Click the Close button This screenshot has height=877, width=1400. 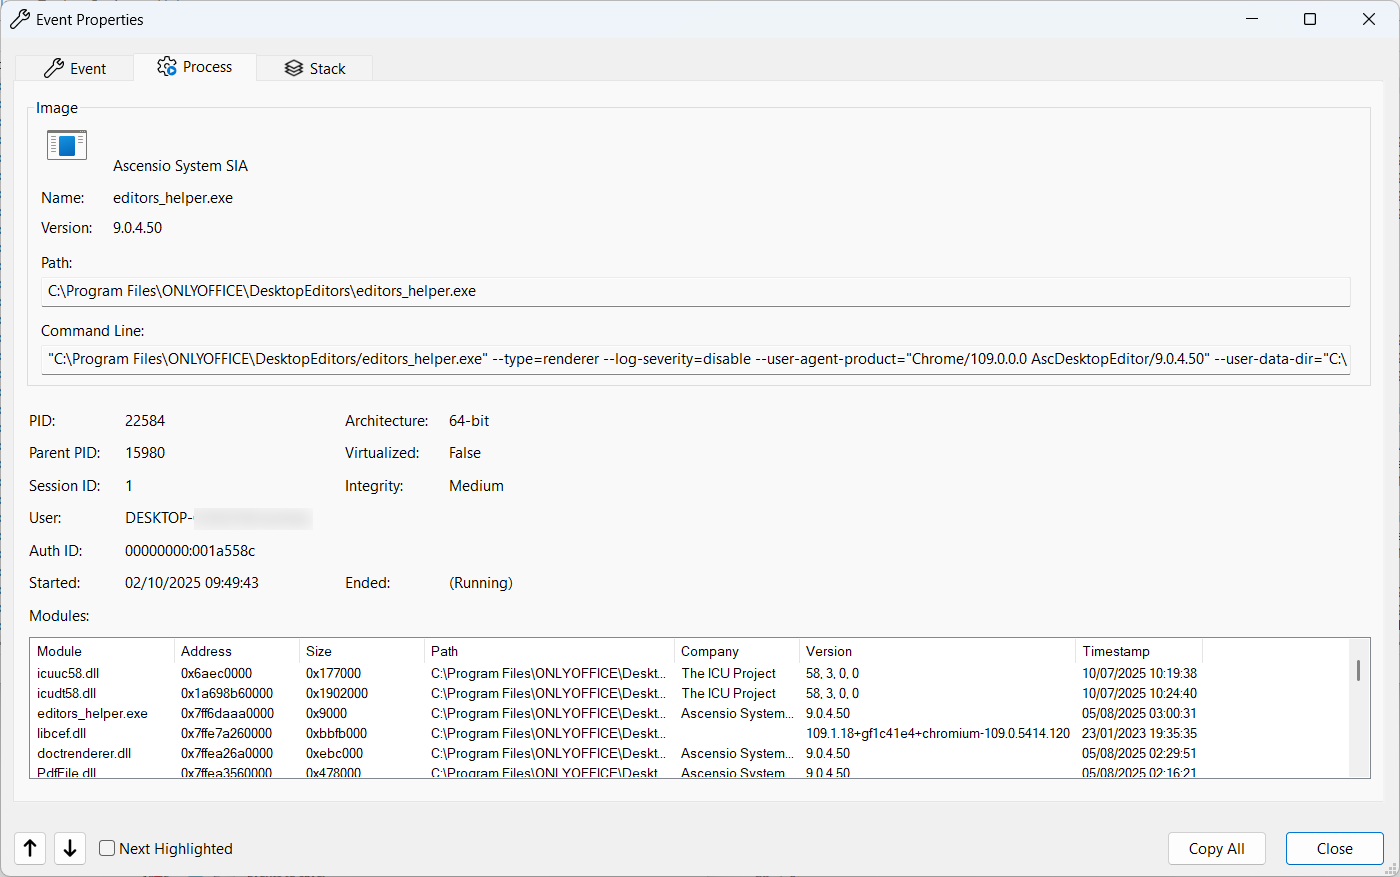(x=1334, y=849)
